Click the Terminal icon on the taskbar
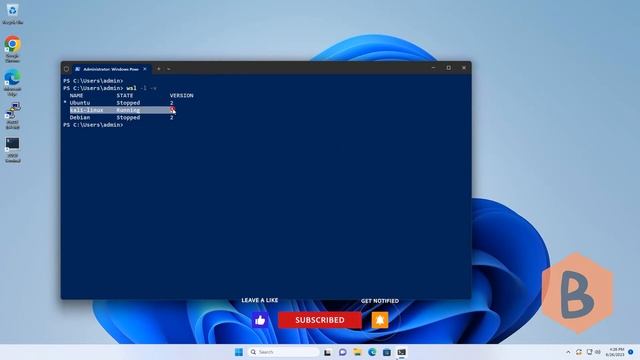Screen dimensions: 640x360 click(401, 352)
